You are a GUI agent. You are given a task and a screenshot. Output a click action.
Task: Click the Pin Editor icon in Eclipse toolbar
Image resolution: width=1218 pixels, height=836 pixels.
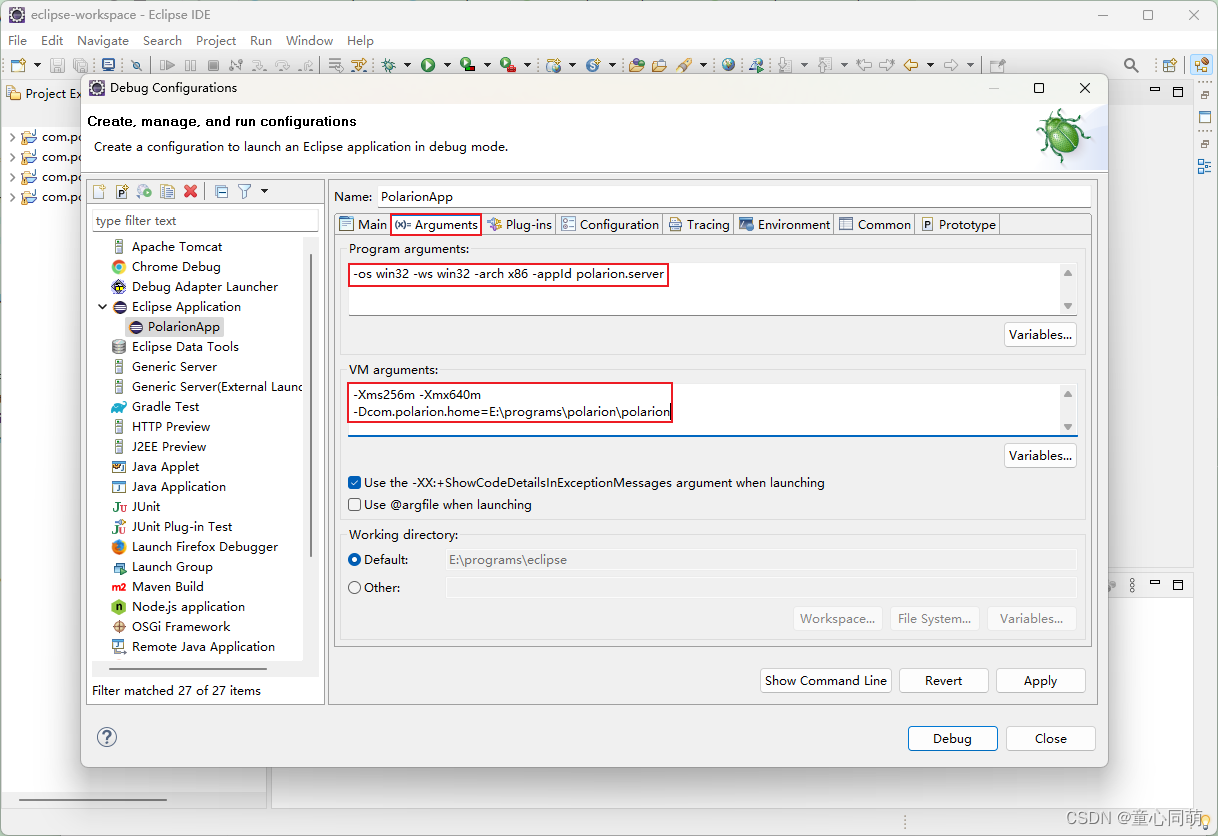997,65
